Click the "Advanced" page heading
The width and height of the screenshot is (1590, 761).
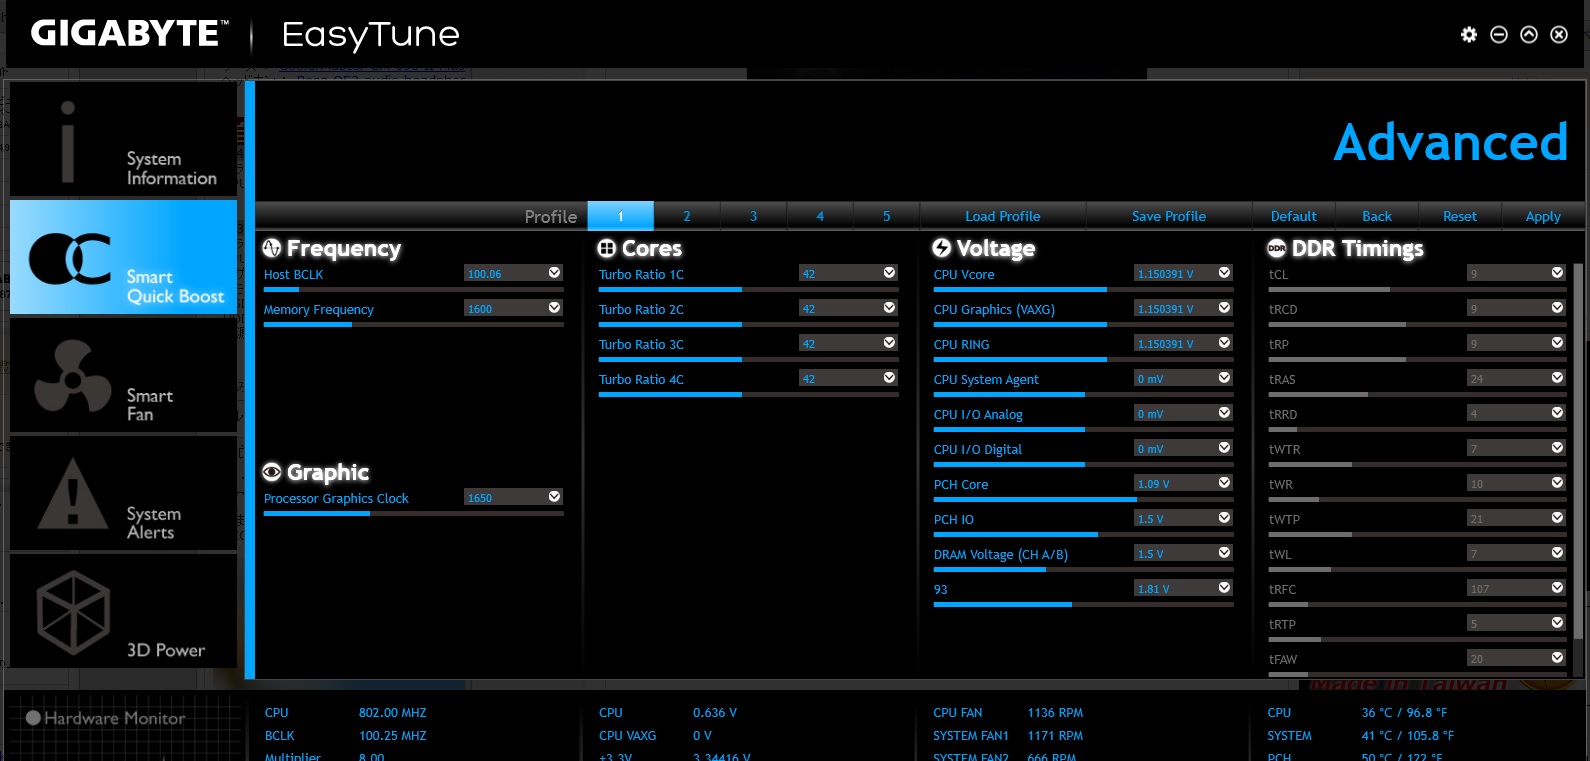1451,142
